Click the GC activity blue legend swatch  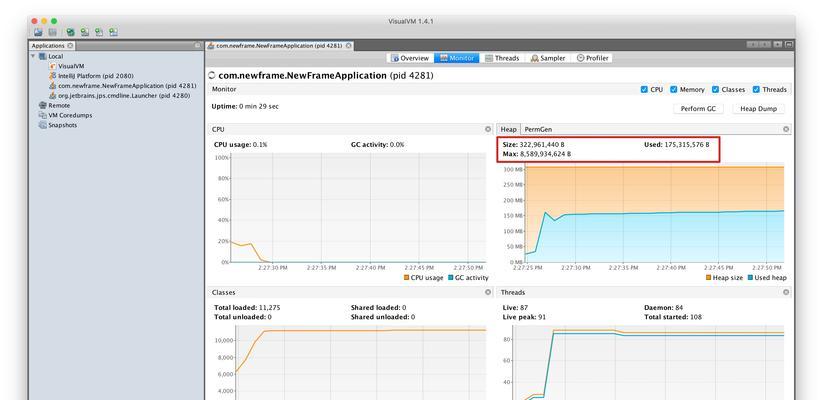(x=450, y=278)
